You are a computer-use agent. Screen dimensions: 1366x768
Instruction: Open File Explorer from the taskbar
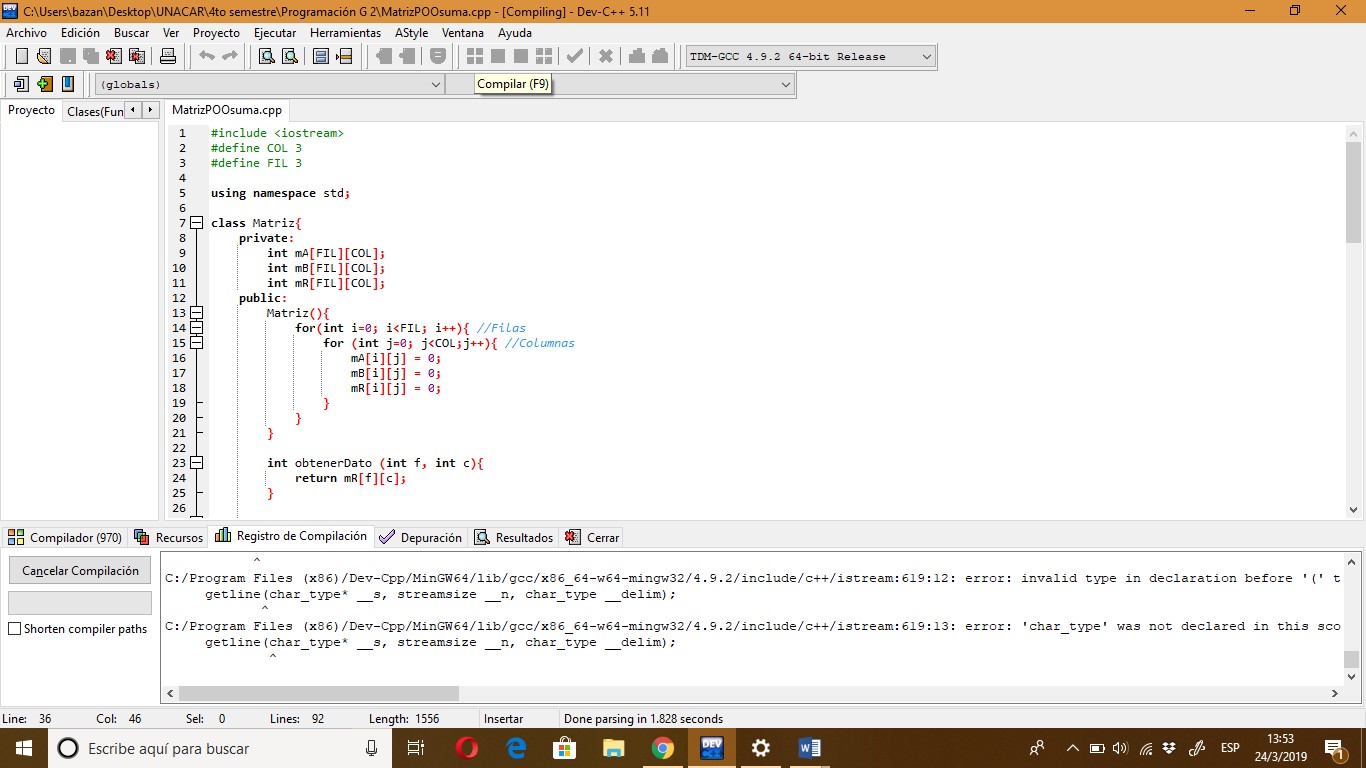point(614,748)
